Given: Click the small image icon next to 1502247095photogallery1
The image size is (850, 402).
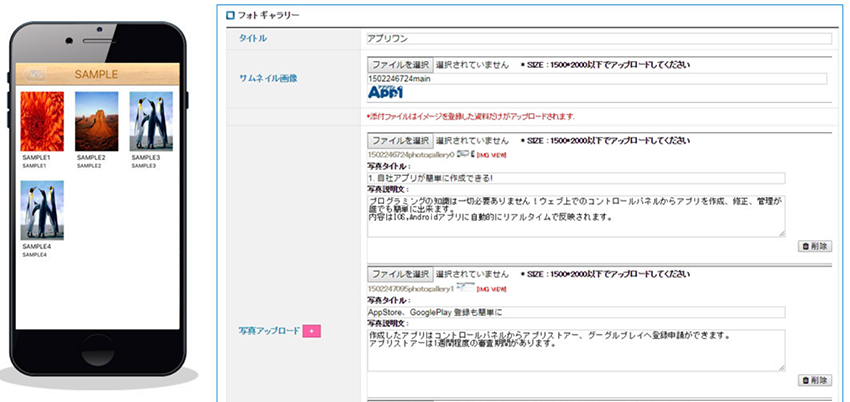Looking at the screenshot, I should (465, 287).
